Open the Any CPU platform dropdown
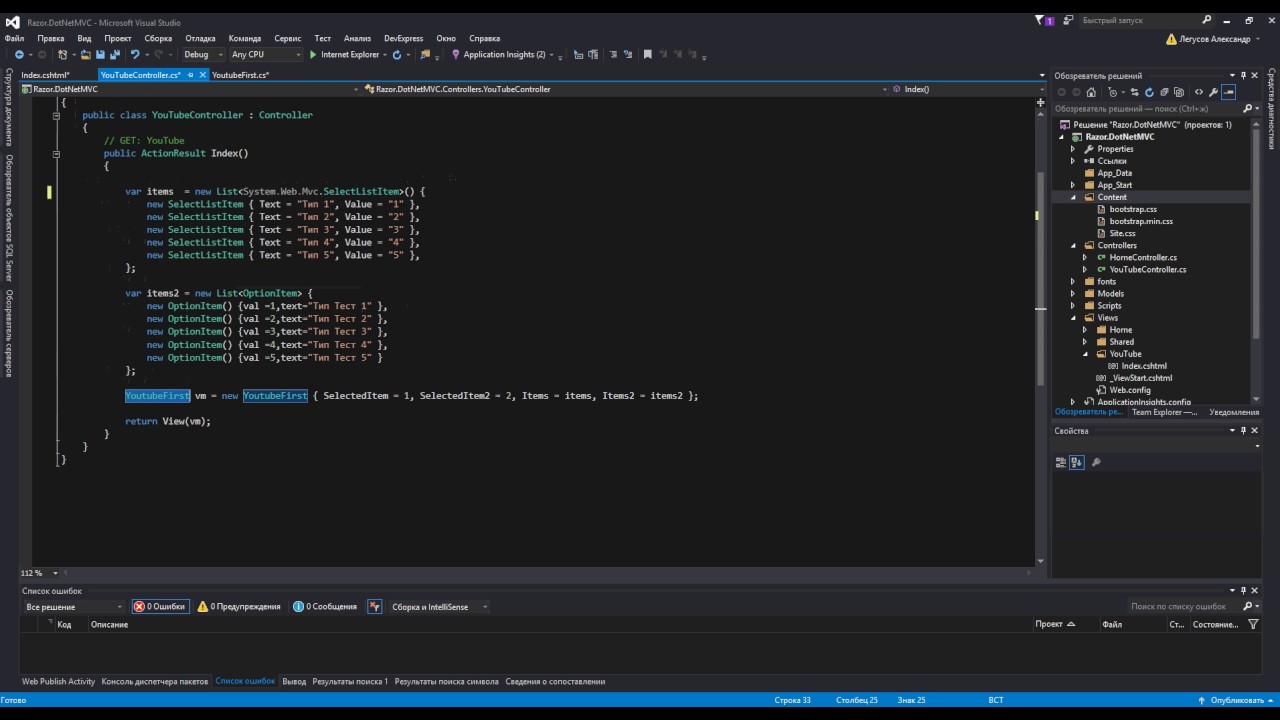 265,54
